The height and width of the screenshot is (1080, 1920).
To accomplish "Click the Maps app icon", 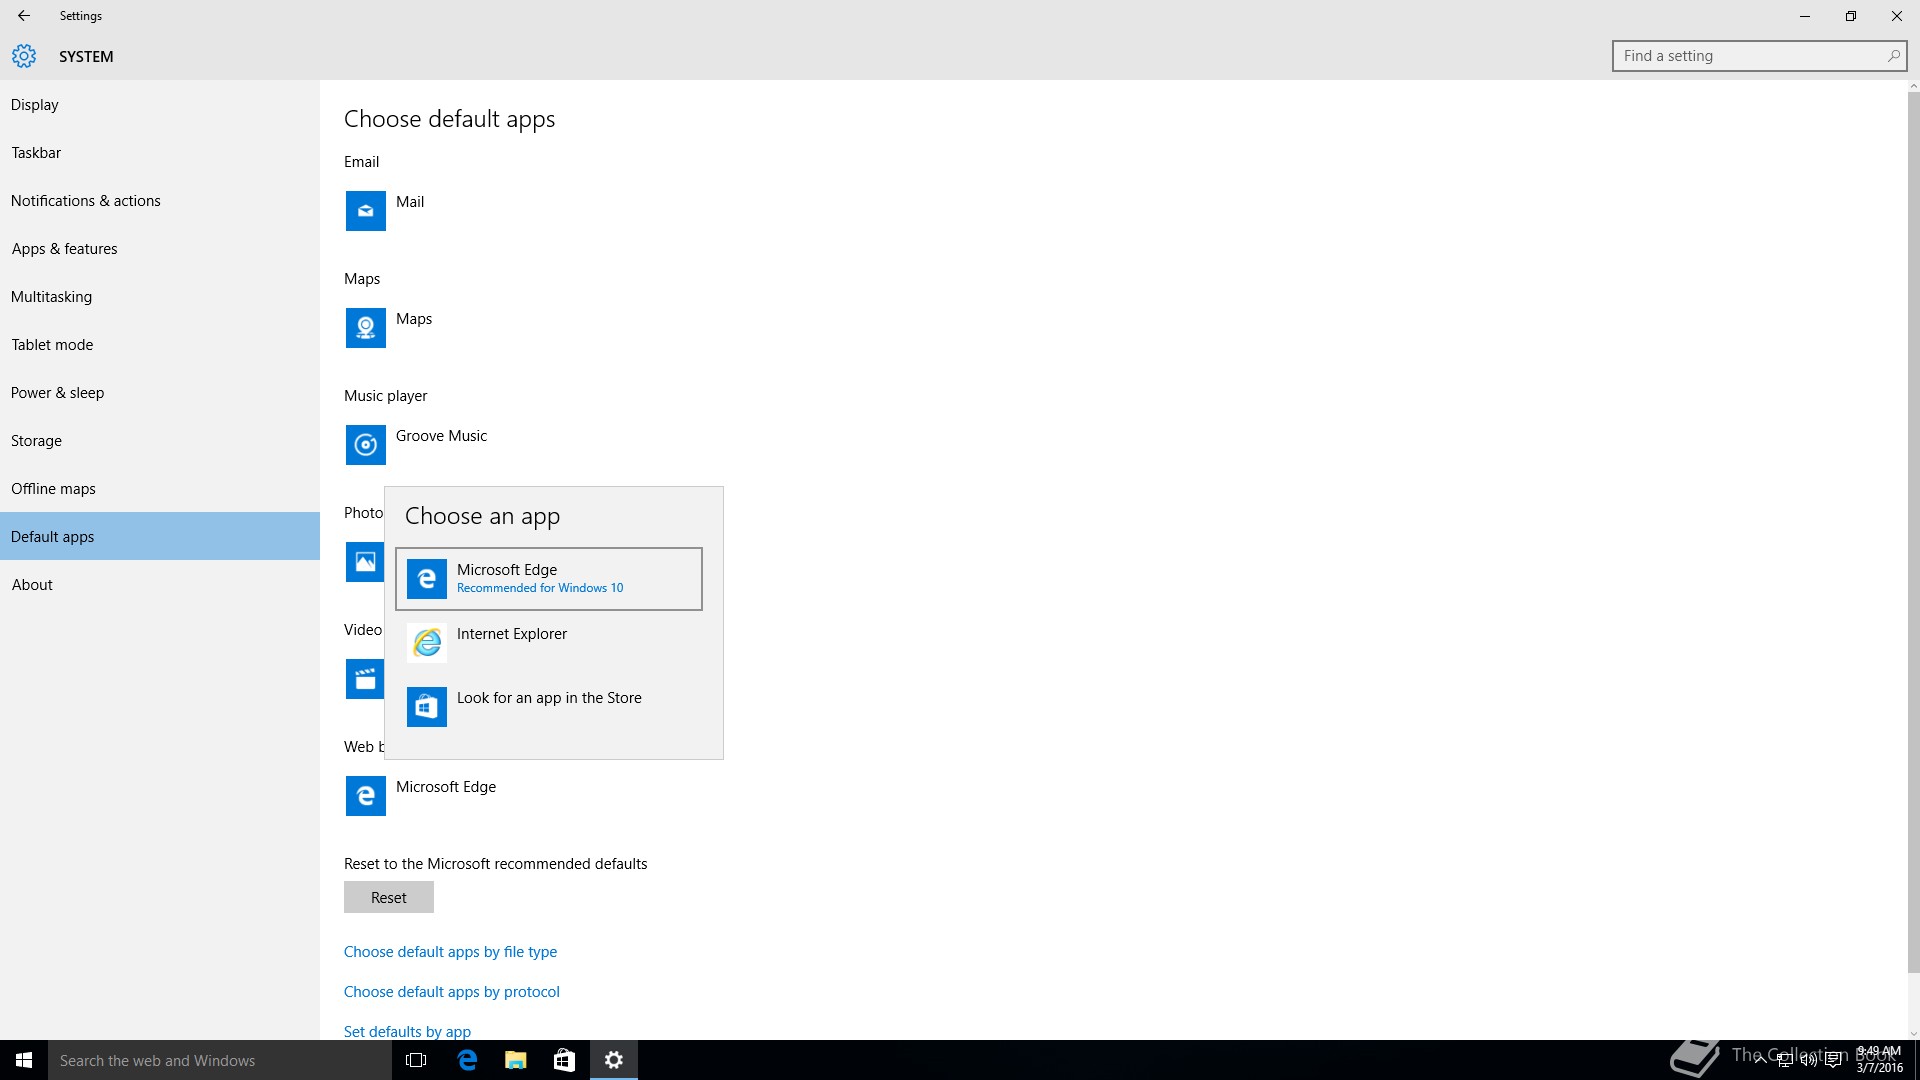I will (365, 328).
